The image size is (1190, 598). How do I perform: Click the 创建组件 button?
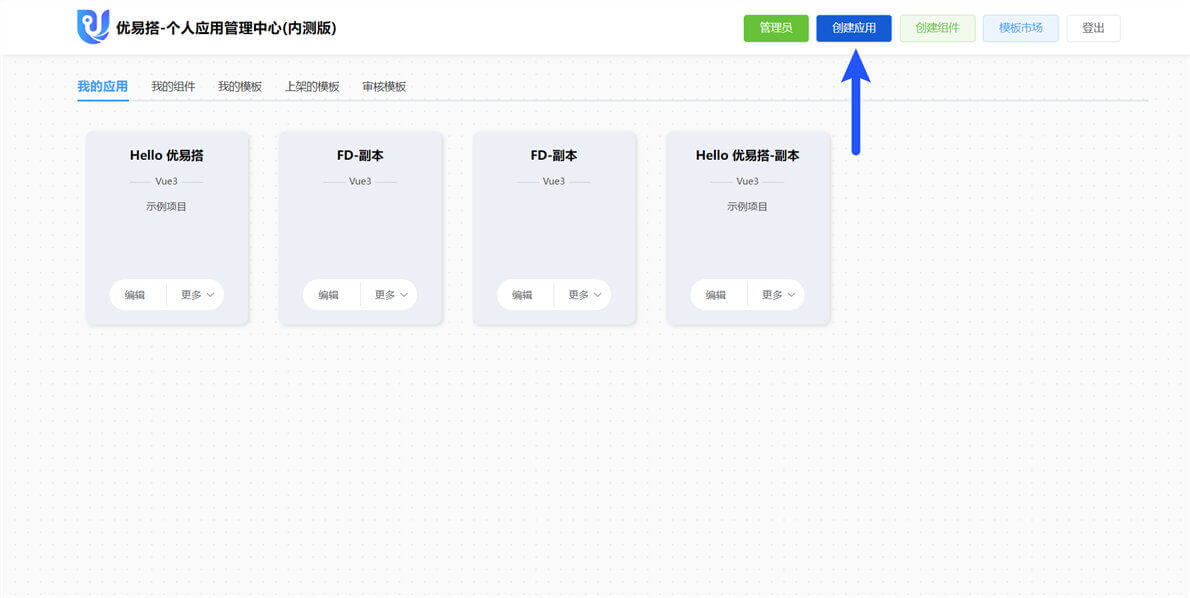tap(937, 28)
